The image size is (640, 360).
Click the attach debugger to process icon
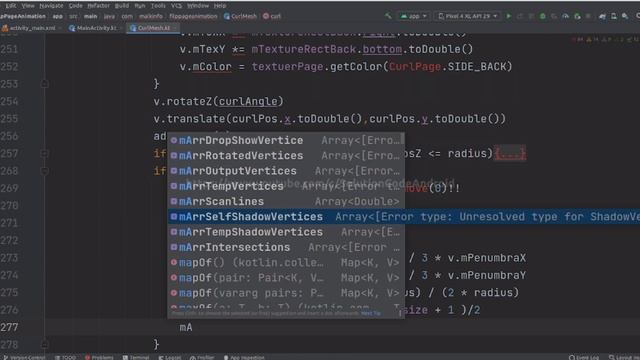coord(577,16)
